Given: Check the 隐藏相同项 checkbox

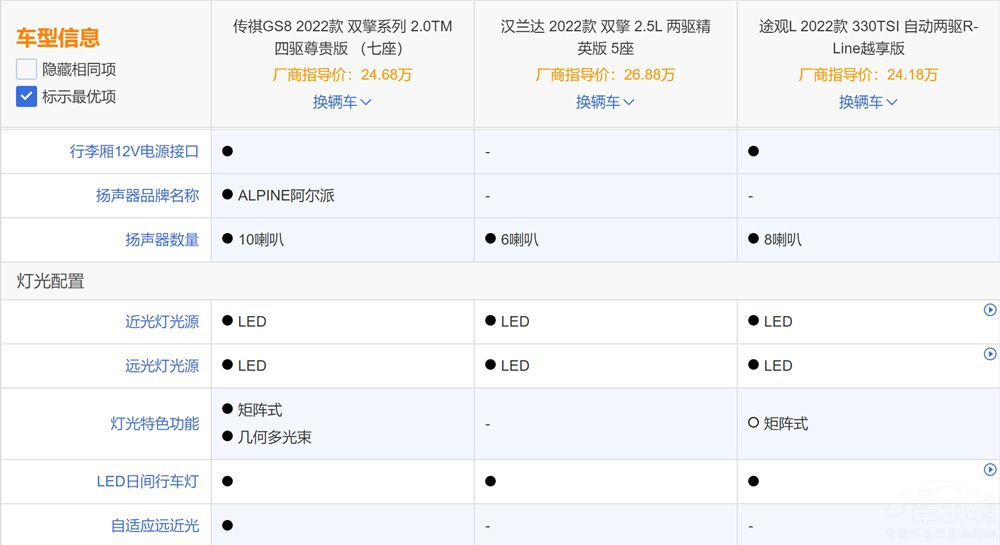Looking at the screenshot, I should tap(27, 70).
